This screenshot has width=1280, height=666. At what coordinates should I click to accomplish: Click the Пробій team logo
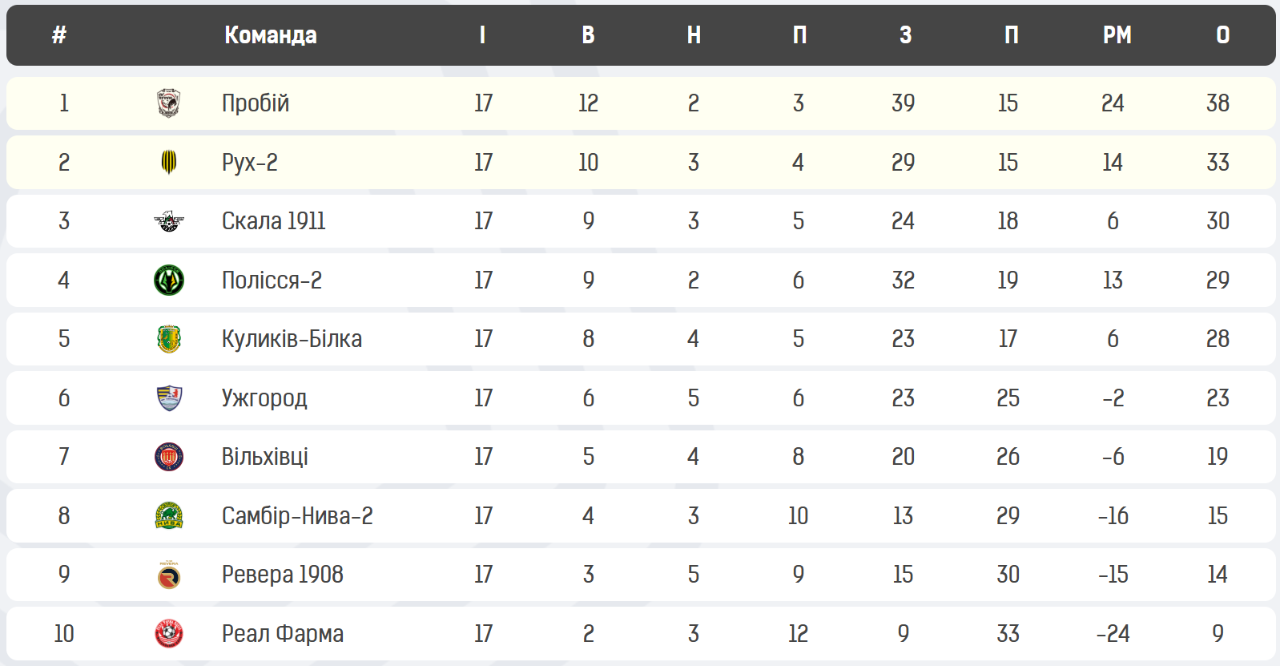coord(169,103)
